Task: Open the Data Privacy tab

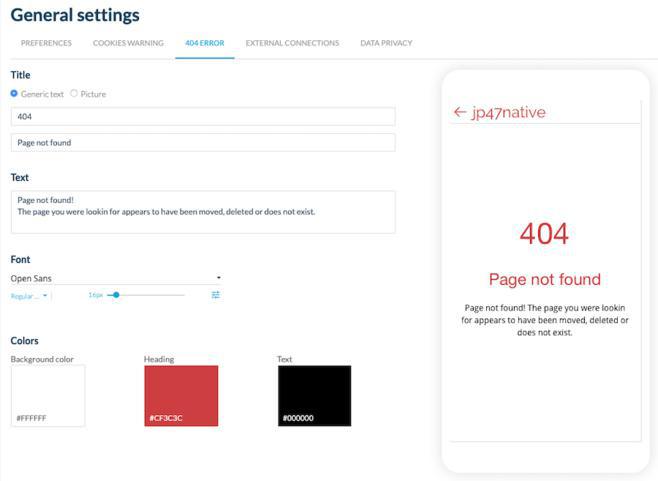Action: point(386,43)
